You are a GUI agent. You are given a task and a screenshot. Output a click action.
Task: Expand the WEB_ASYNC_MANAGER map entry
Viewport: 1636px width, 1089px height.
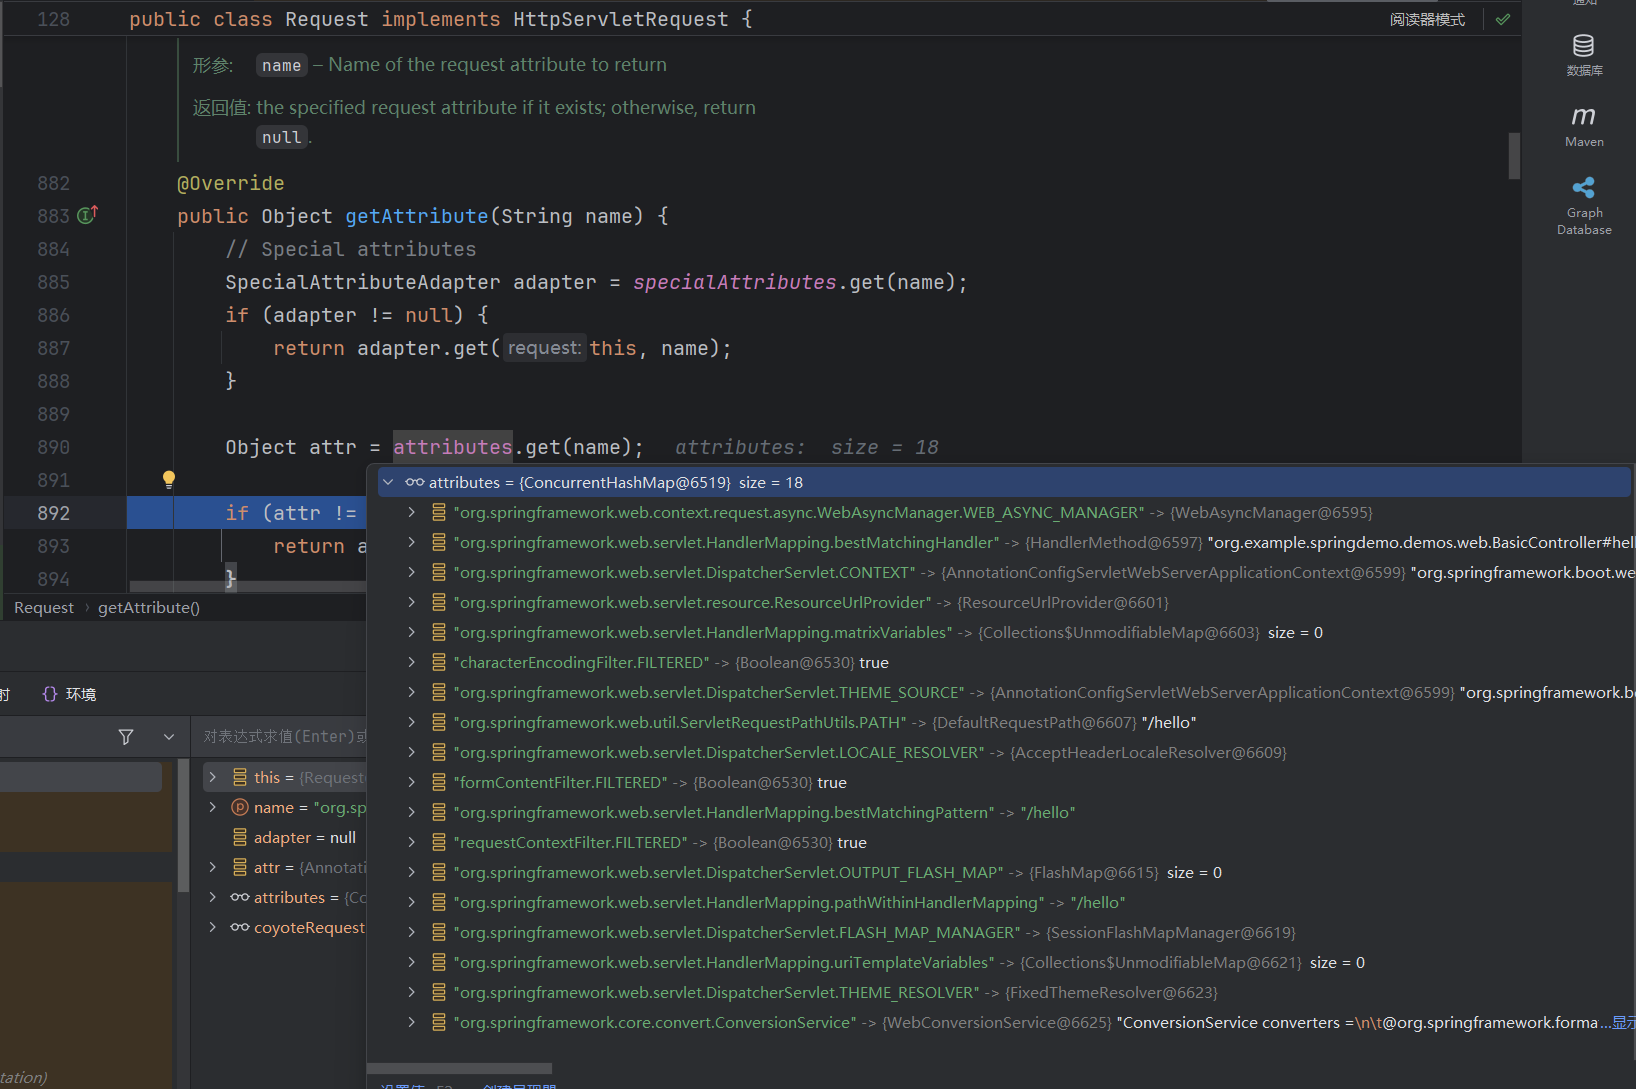(x=411, y=512)
